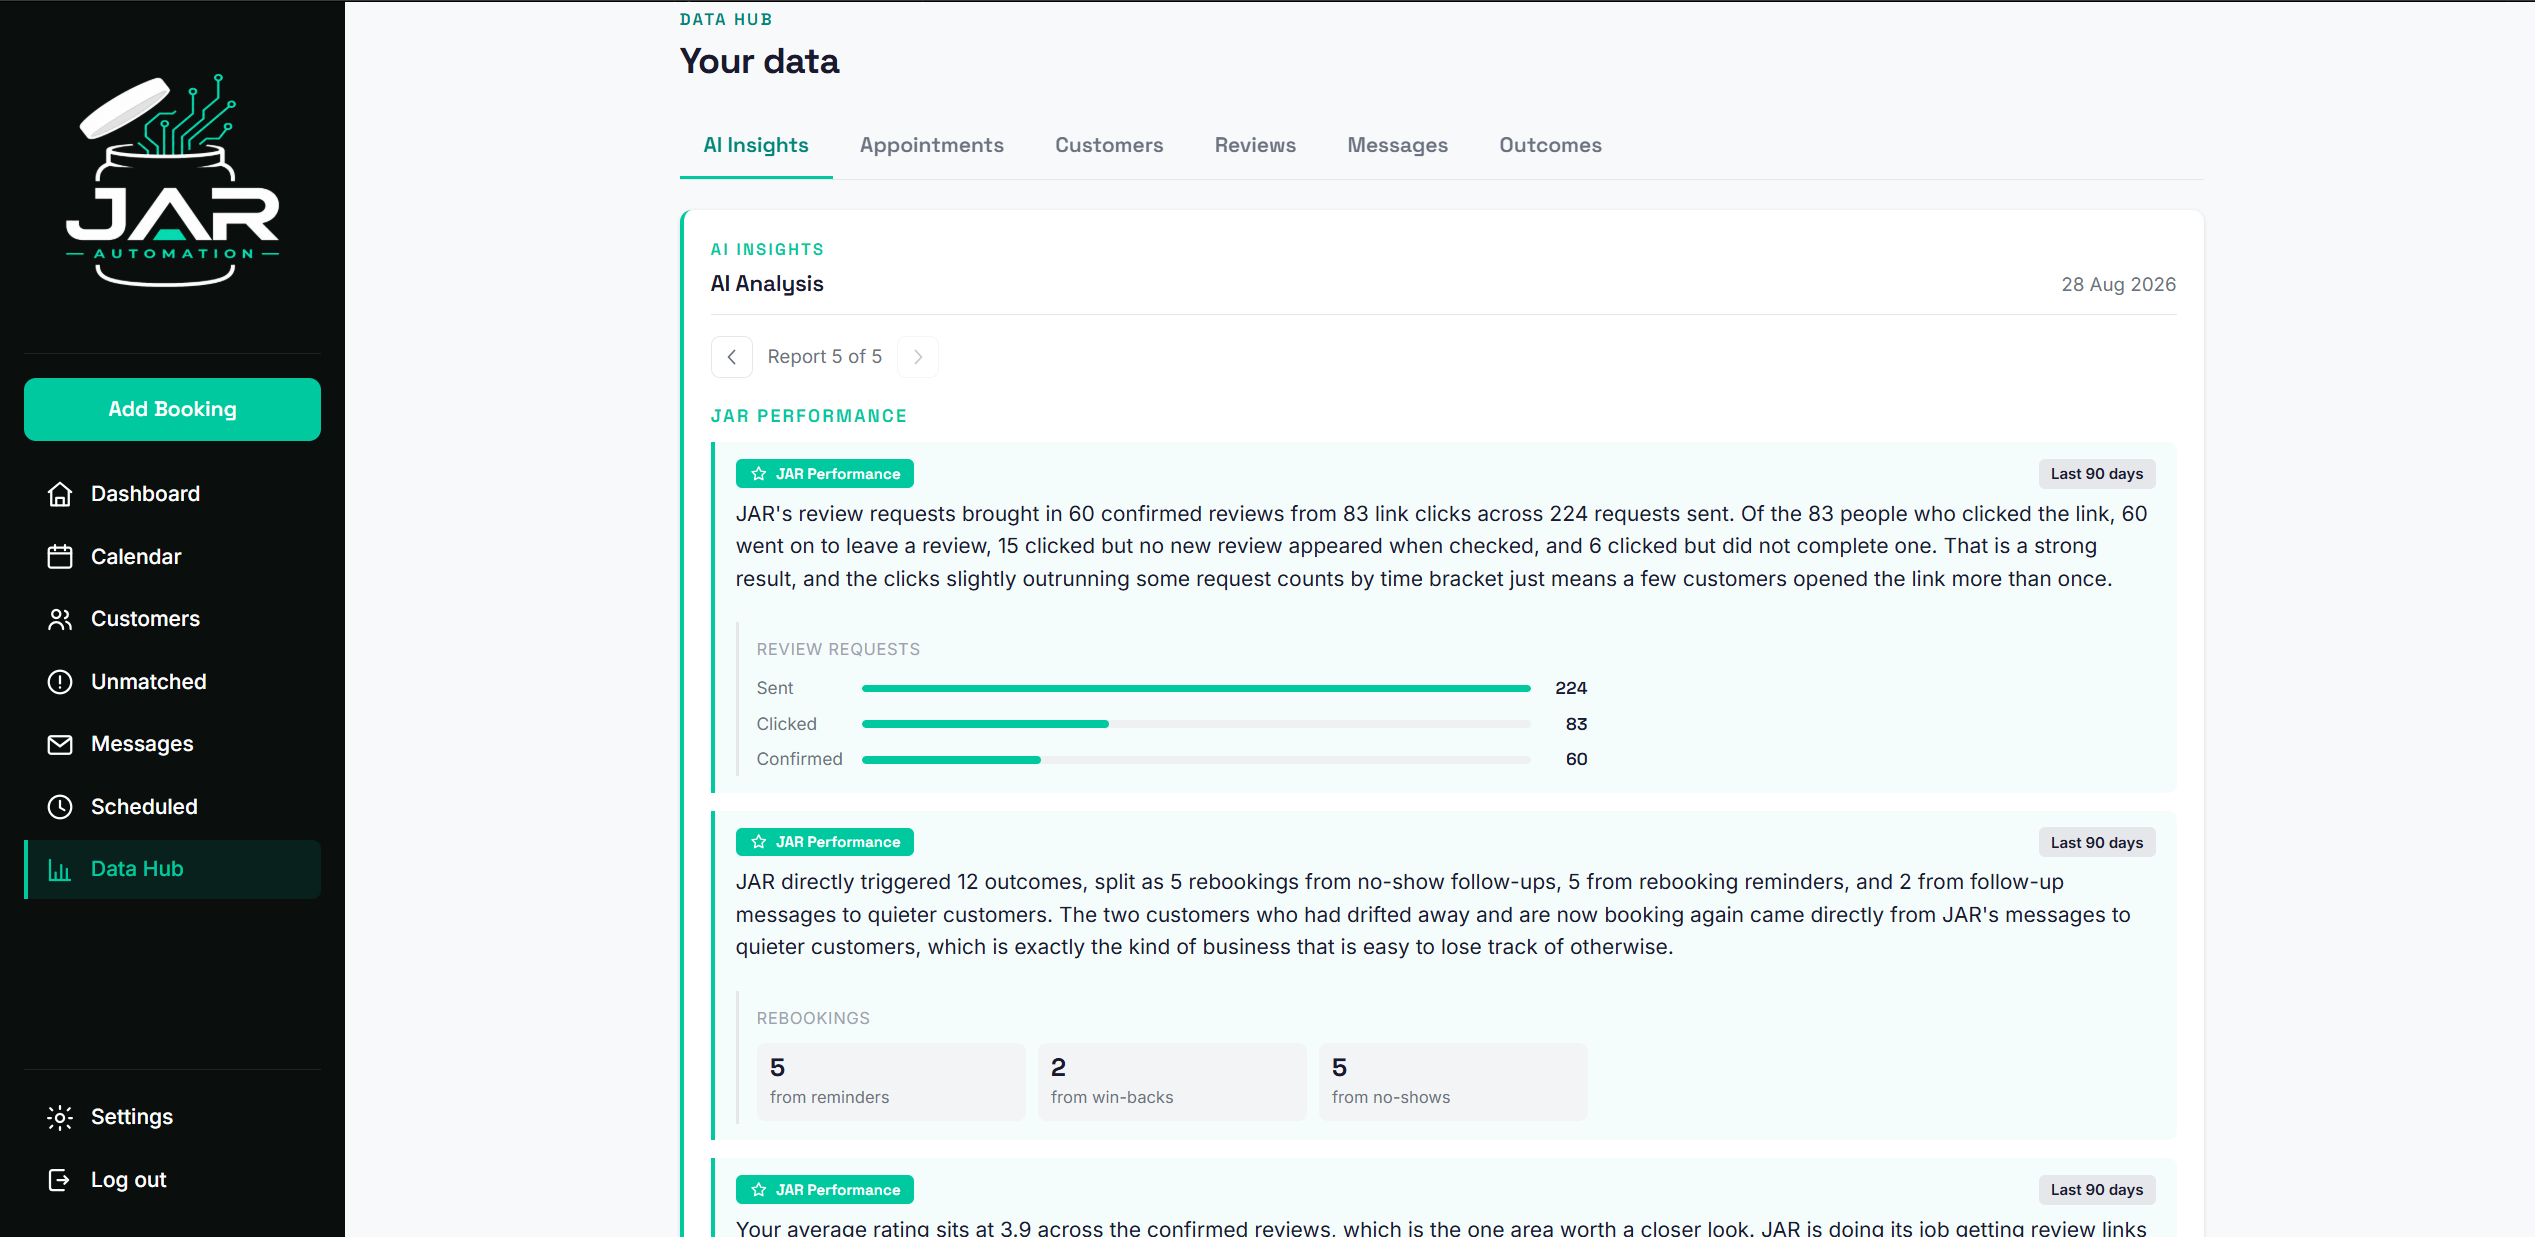Click the '2 from win-backs' rebooking card
The width and height of the screenshot is (2535, 1237).
pyautogui.click(x=1172, y=1082)
